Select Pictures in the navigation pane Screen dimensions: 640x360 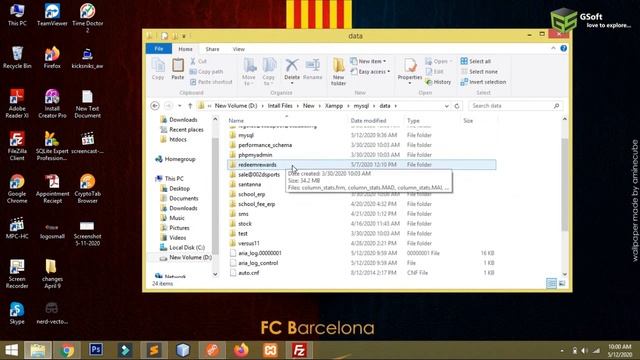pos(179,228)
